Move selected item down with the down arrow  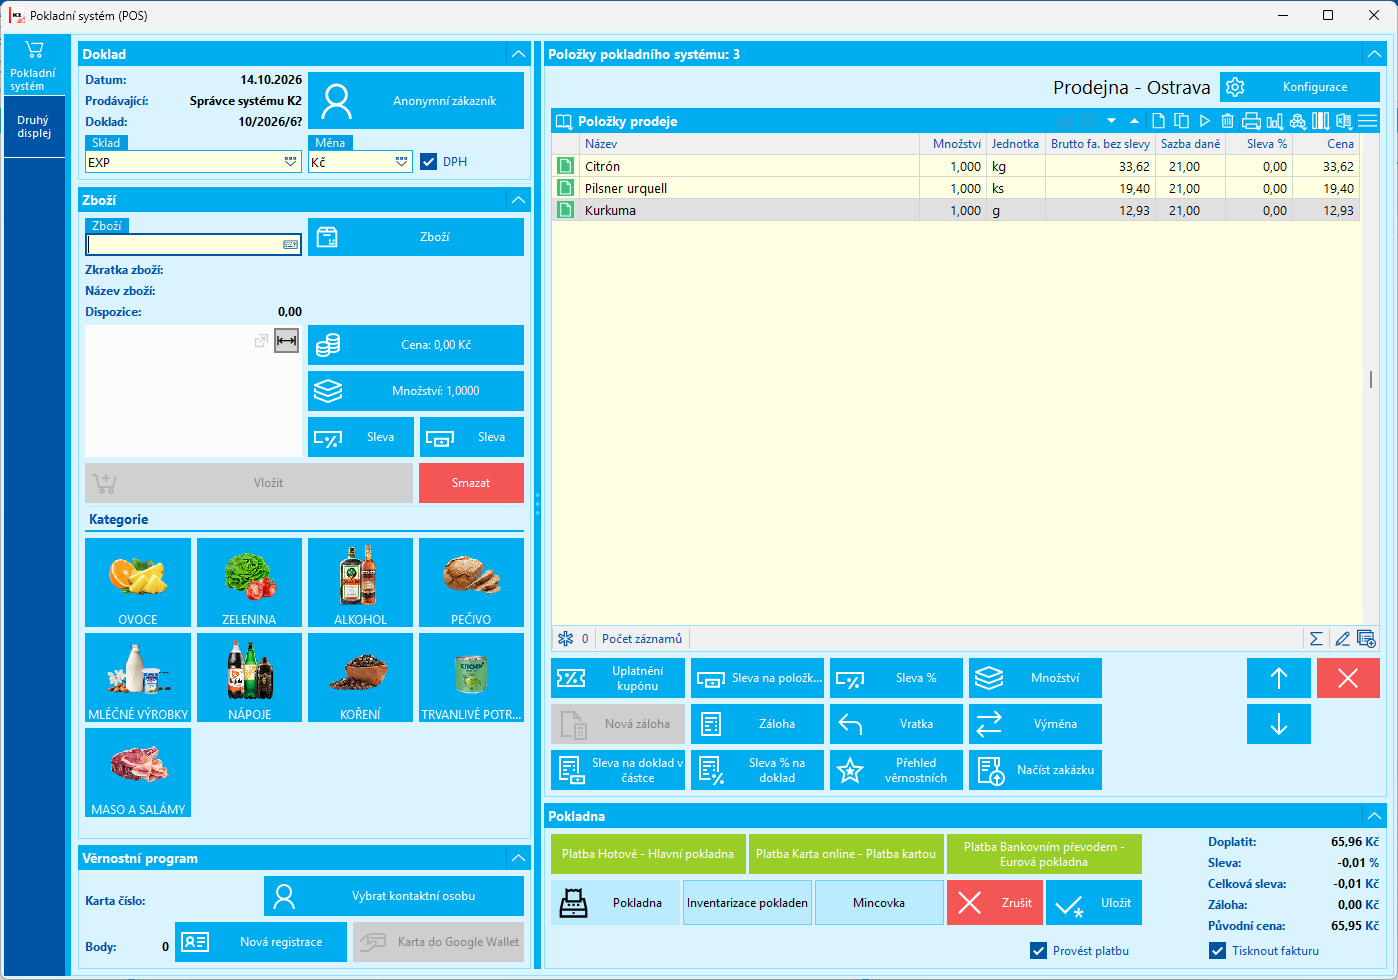(1279, 724)
